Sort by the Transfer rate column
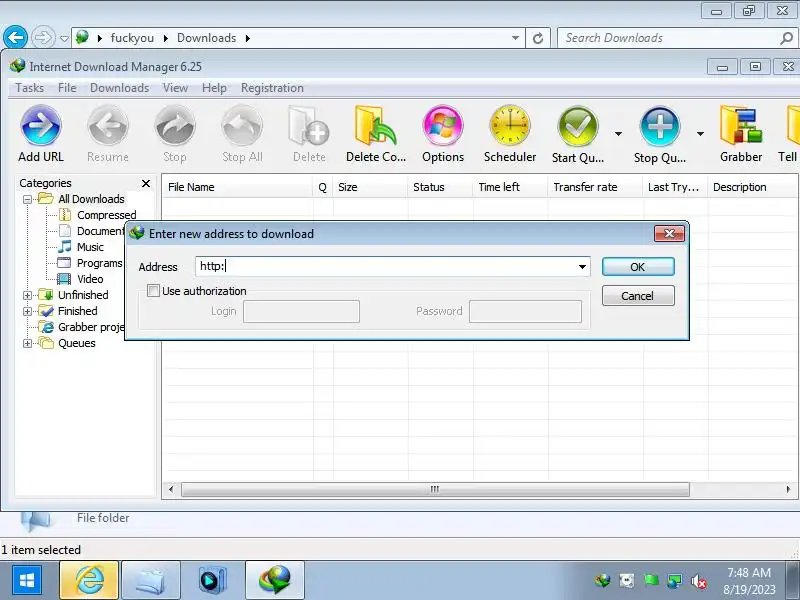Screen dimensions: 800x600 (x=595, y=187)
